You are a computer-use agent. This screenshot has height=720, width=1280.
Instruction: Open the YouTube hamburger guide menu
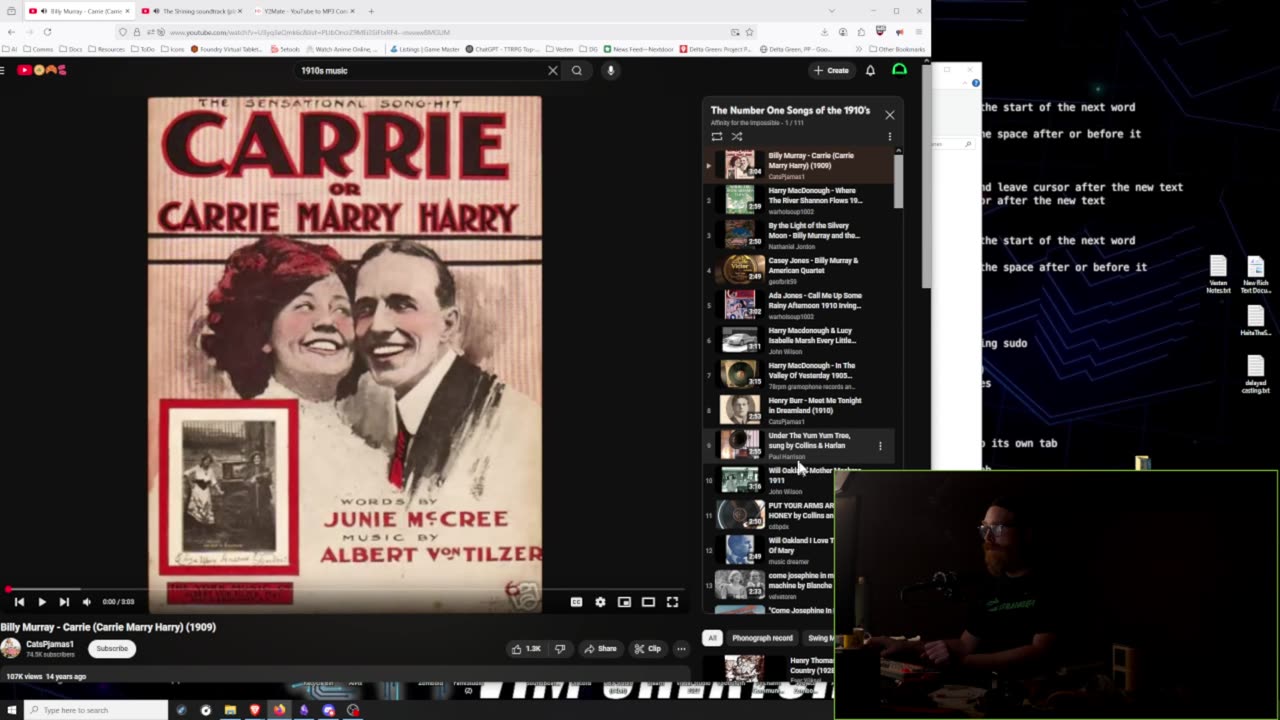pos(3,70)
